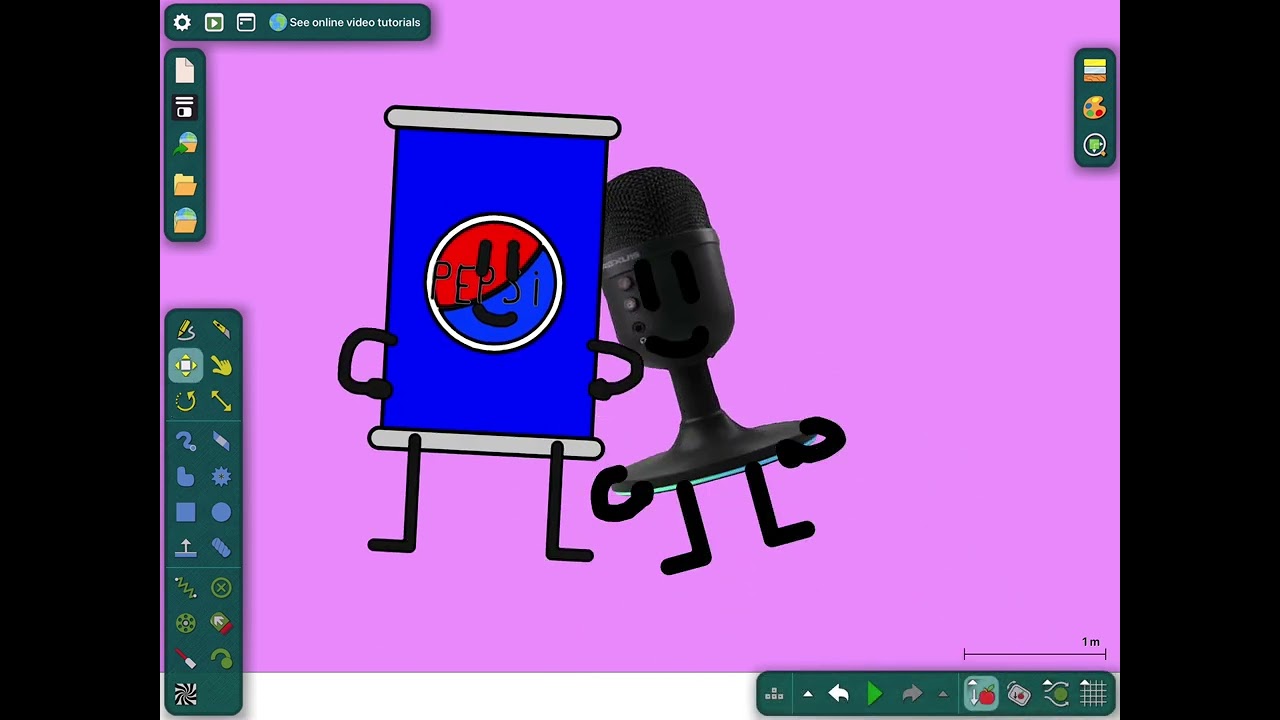Start the simulation with green play
The height and width of the screenshot is (720, 1280).
click(x=875, y=694)
